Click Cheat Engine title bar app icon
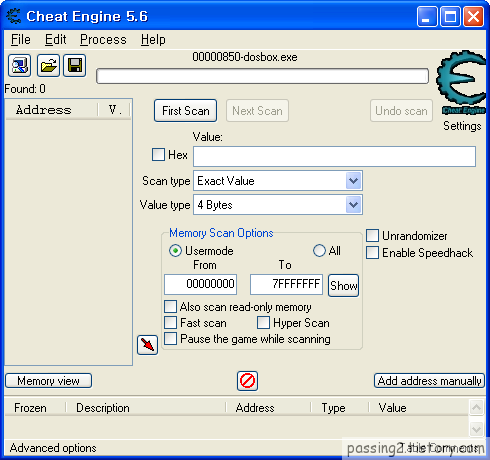490x460 pixels. [14, 16]
